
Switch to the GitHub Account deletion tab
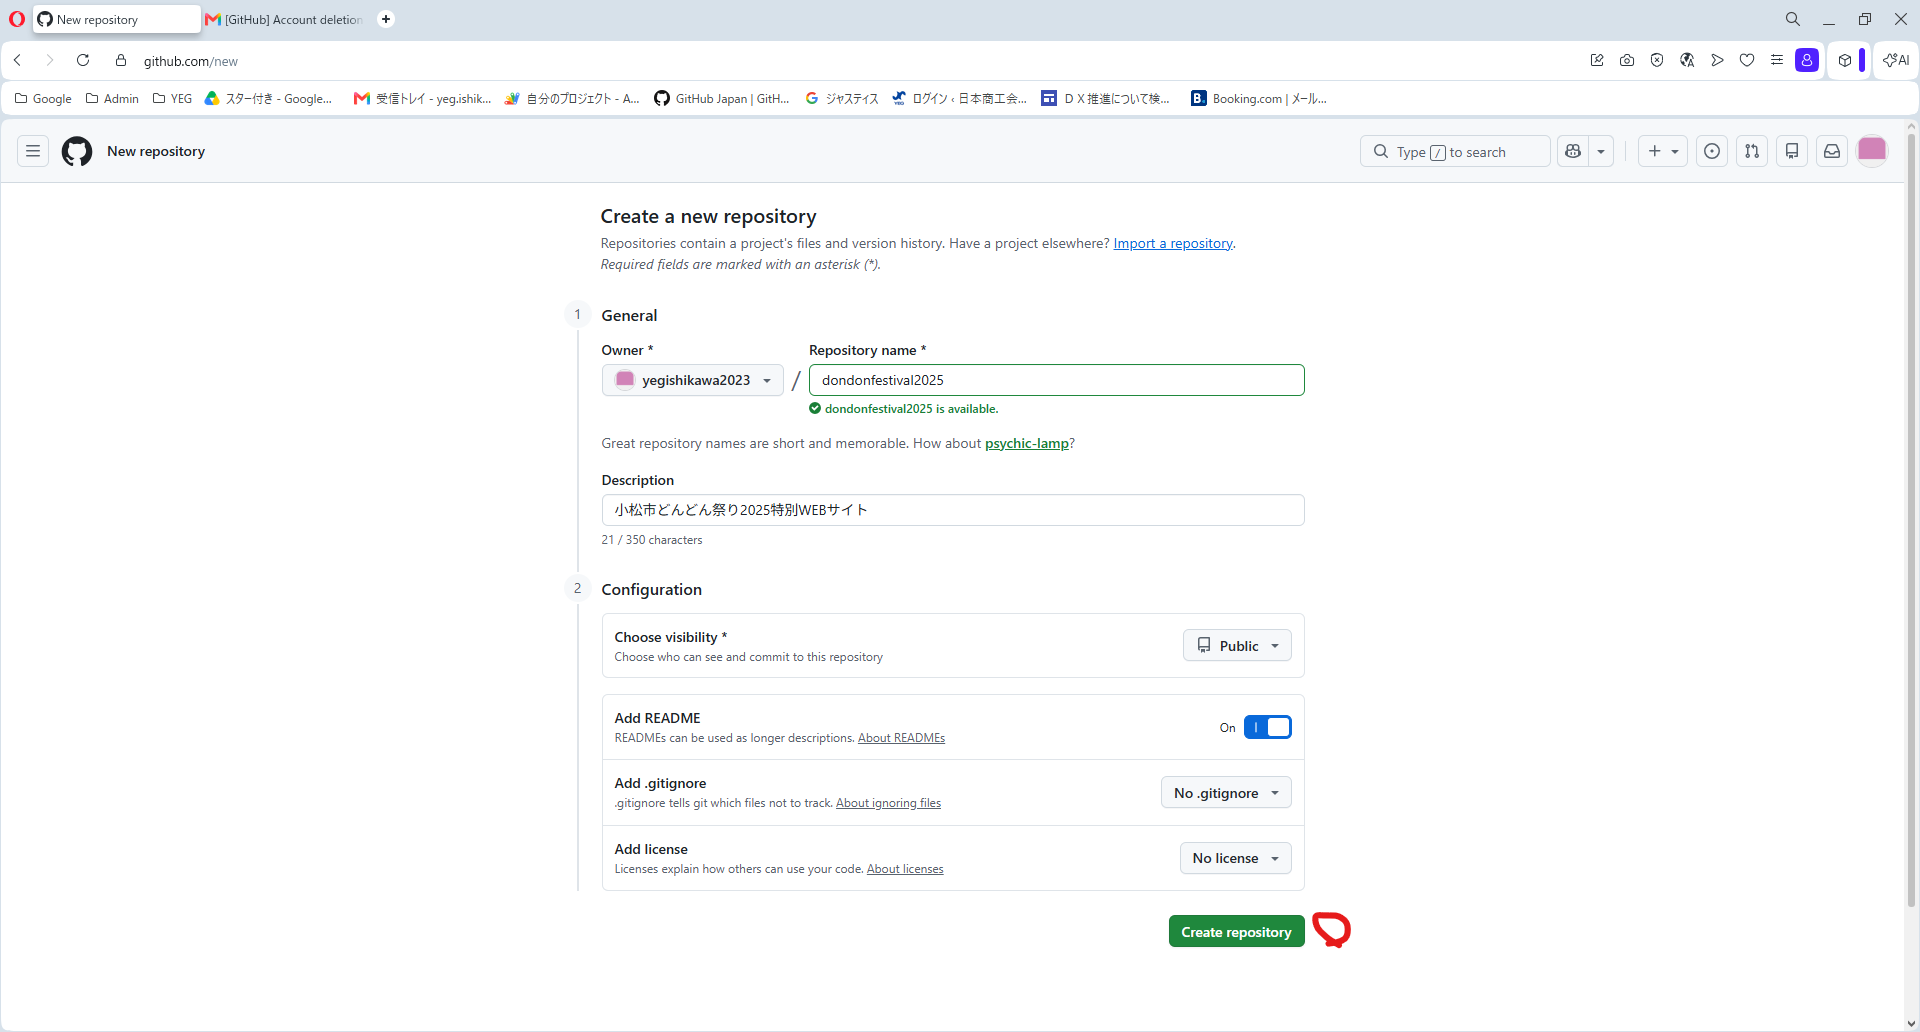[284, 19]
